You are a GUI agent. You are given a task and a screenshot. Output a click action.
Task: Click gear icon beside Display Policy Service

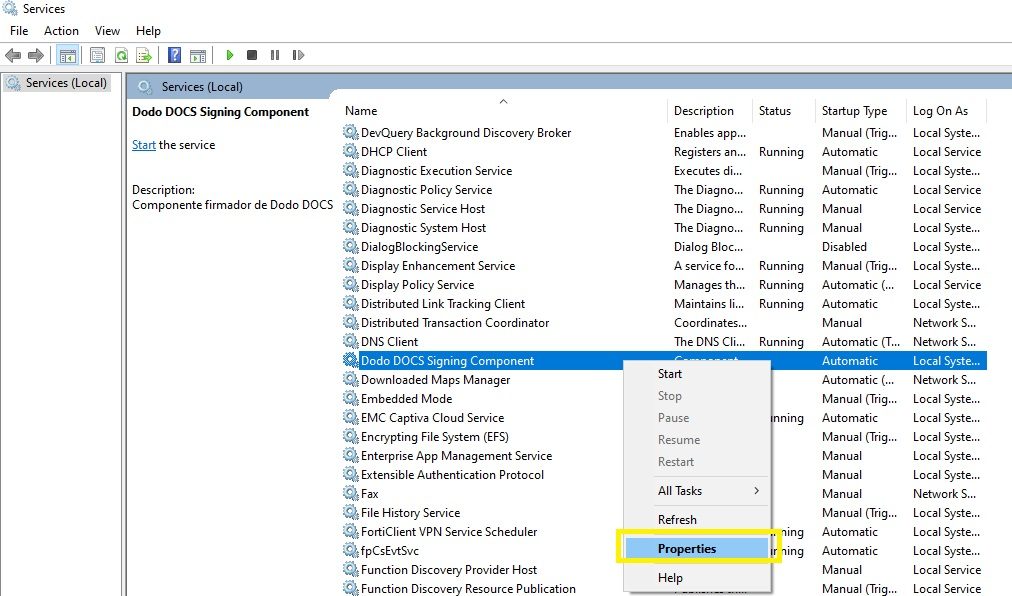(x=350, y=284)
